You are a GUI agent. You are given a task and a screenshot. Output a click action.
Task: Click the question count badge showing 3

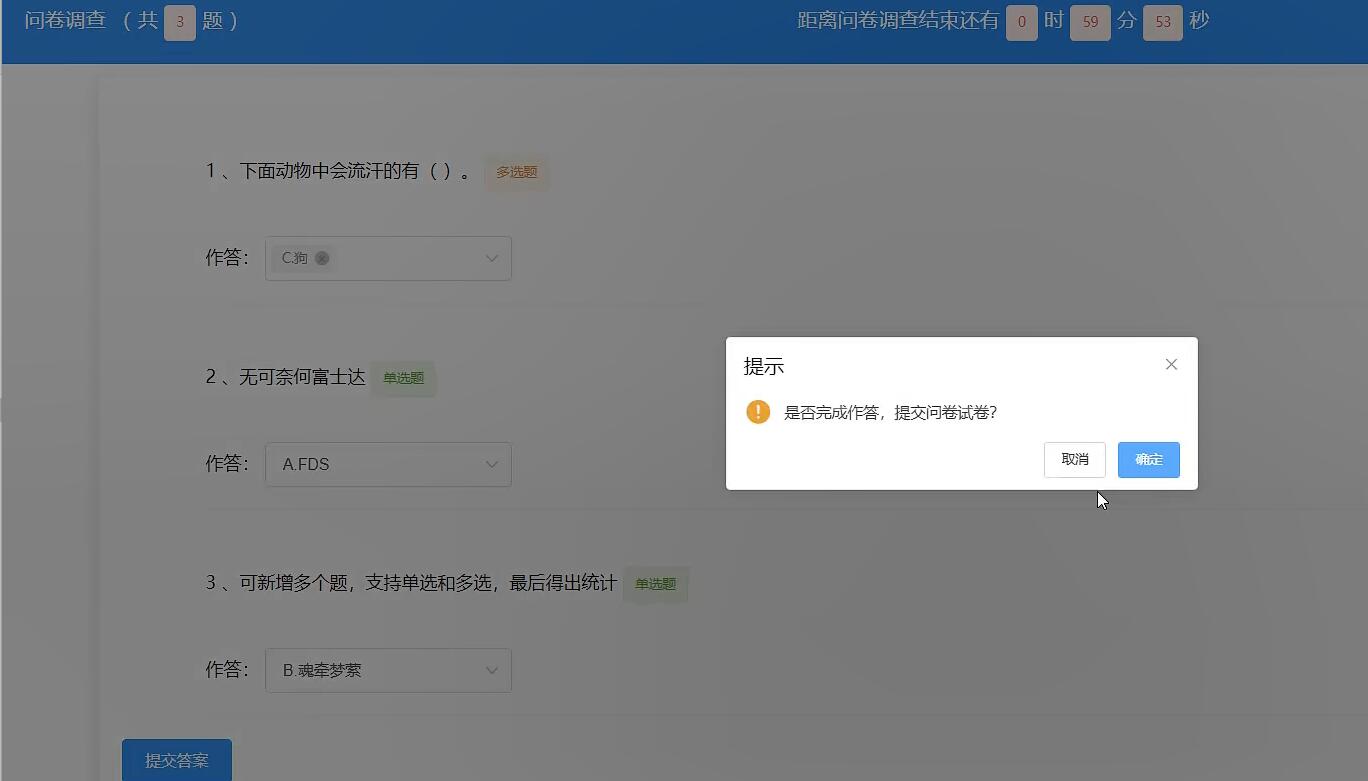click(177, 22)
